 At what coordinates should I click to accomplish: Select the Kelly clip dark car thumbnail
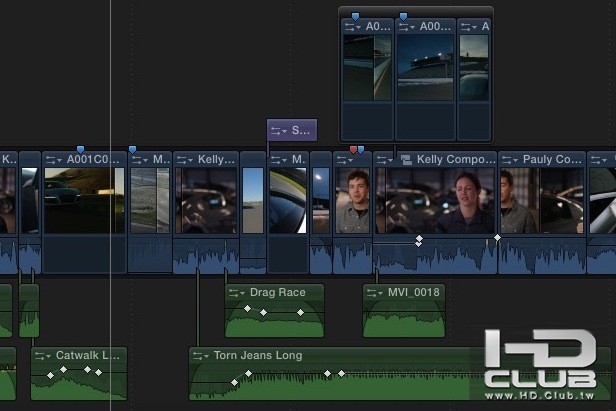[206, 200]
